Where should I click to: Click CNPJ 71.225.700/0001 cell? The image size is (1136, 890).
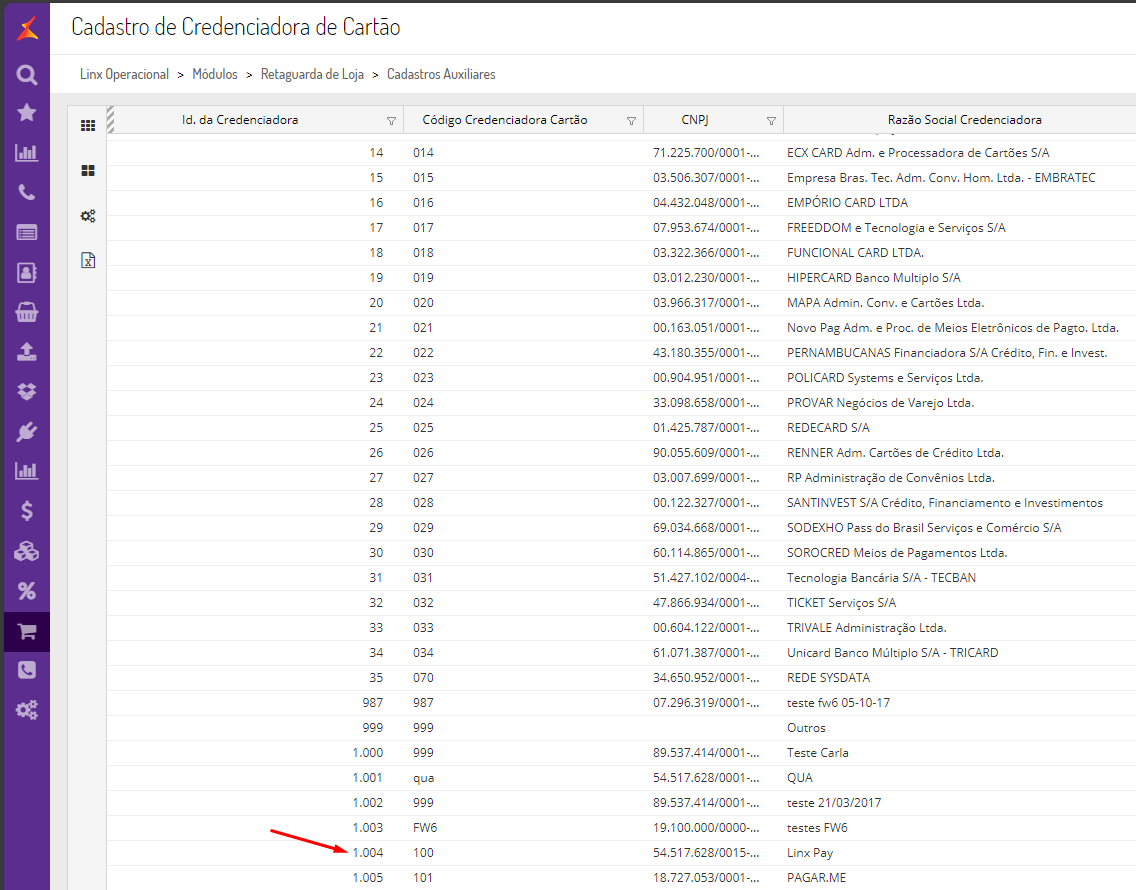pos(706,153)
